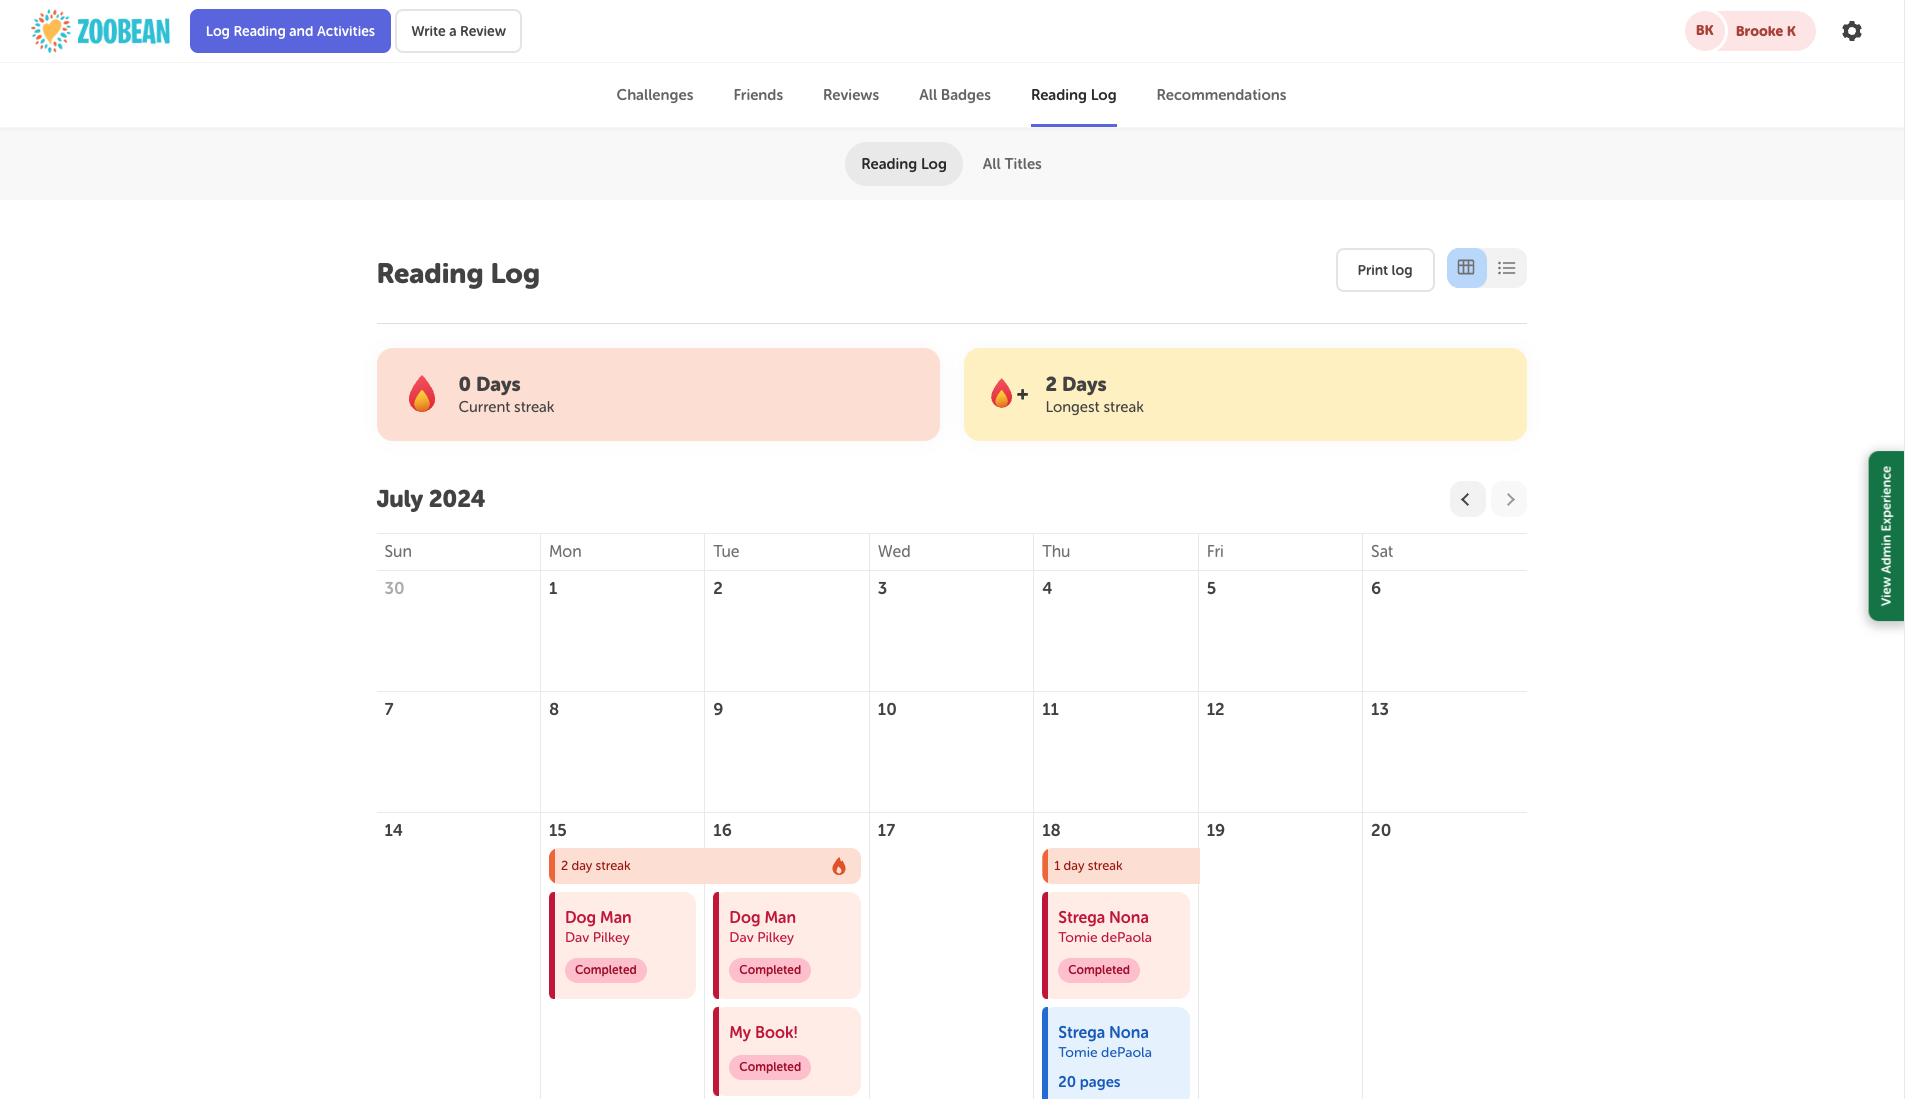Click July 2024 month heading
This screenshot has width=1905, height=1099.
pos(431,499)
